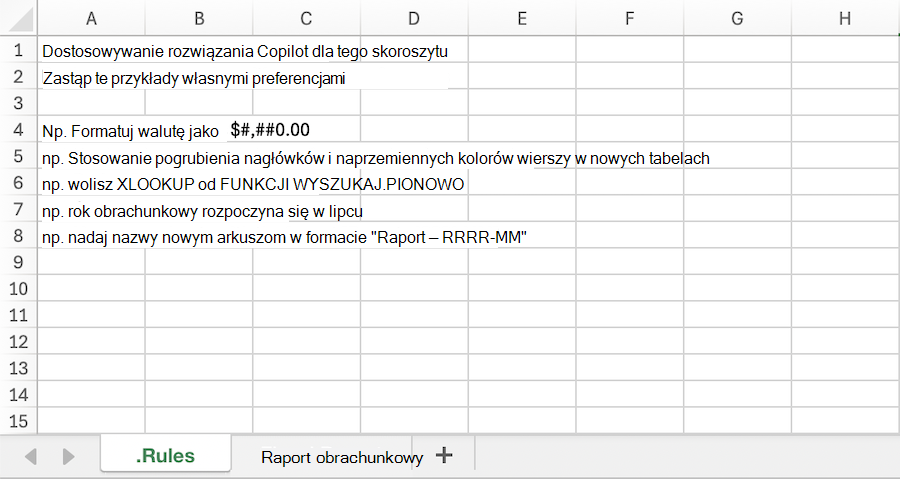Select column G header
Viewport: 900px width, 479px height.
click(737, 18)
